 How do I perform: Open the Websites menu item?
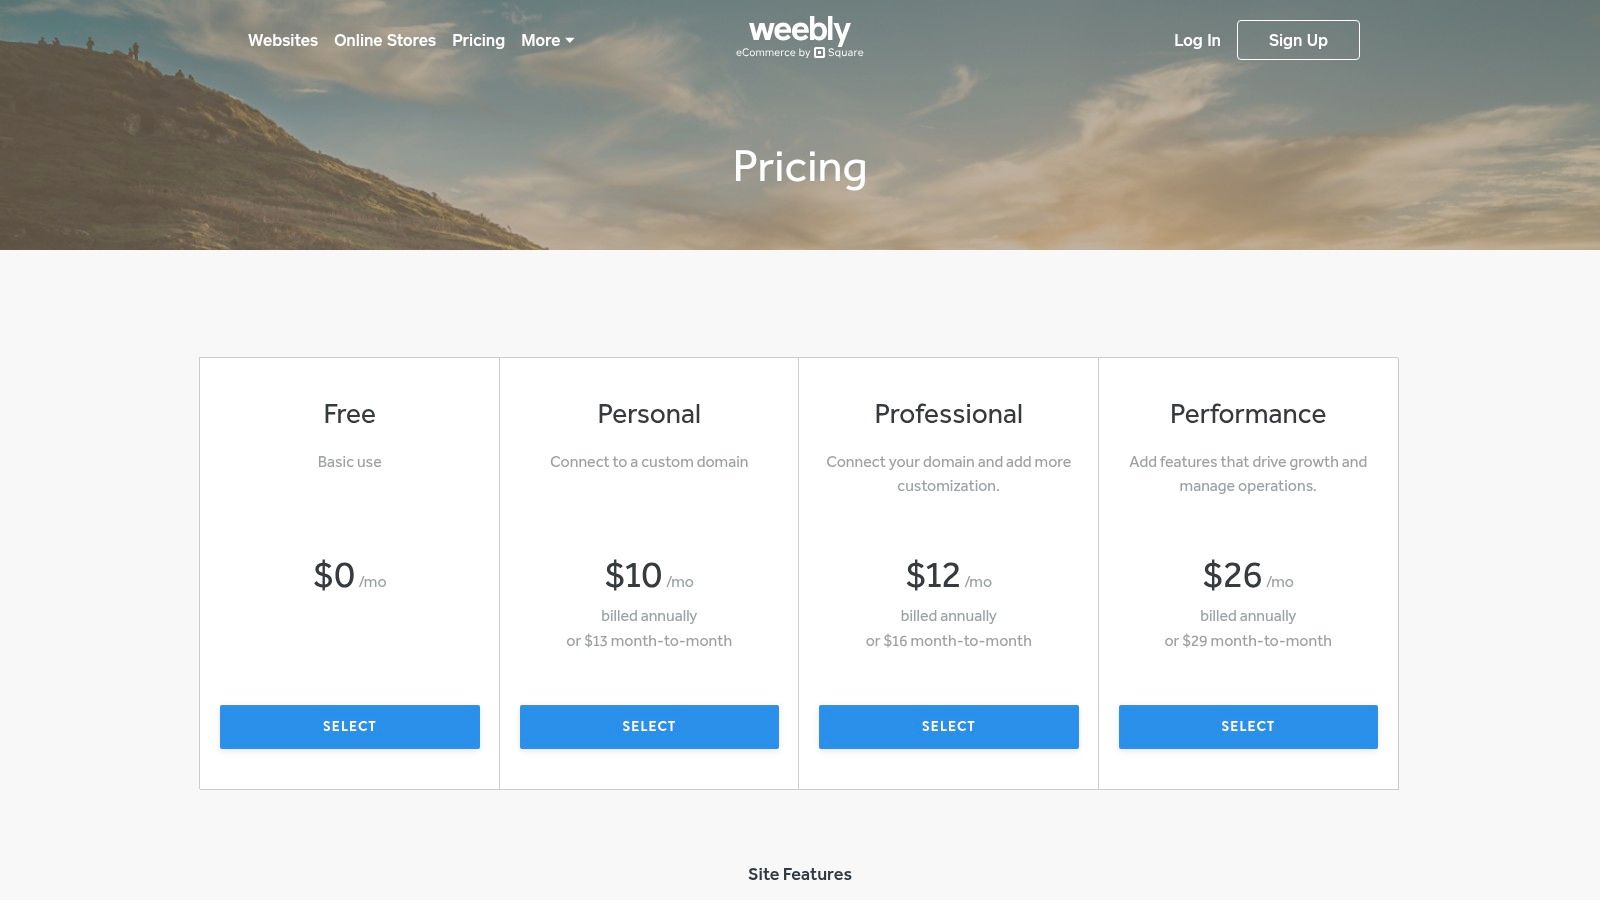coord(283,40)
